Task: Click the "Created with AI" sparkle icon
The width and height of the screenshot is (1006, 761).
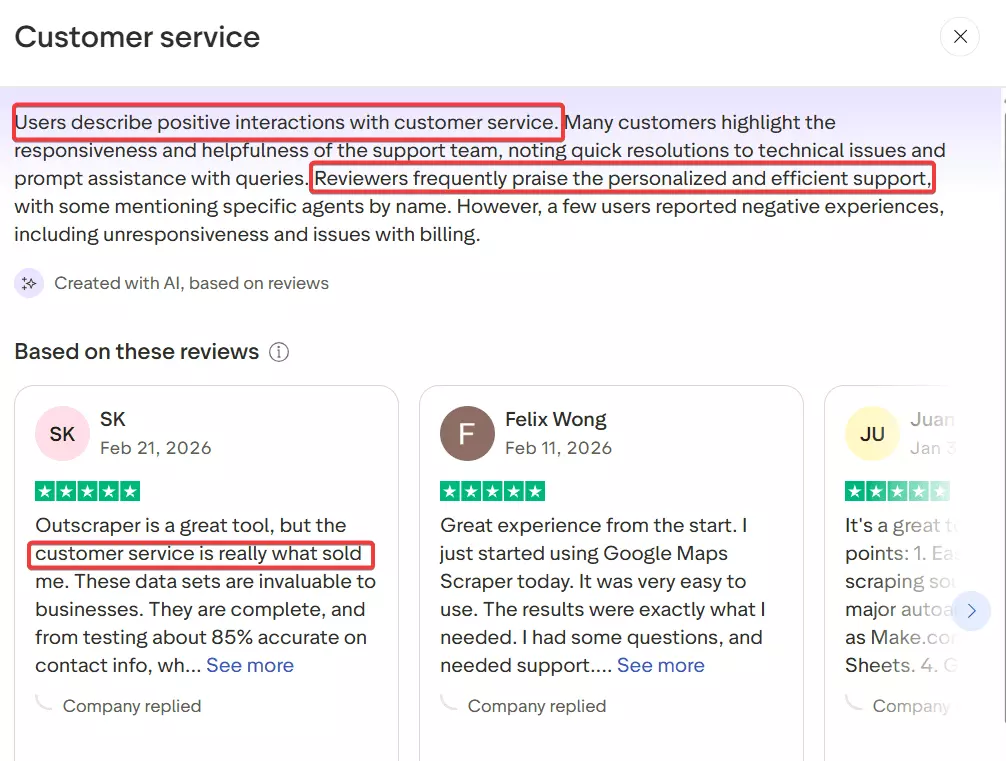Action: coord(29,283)
